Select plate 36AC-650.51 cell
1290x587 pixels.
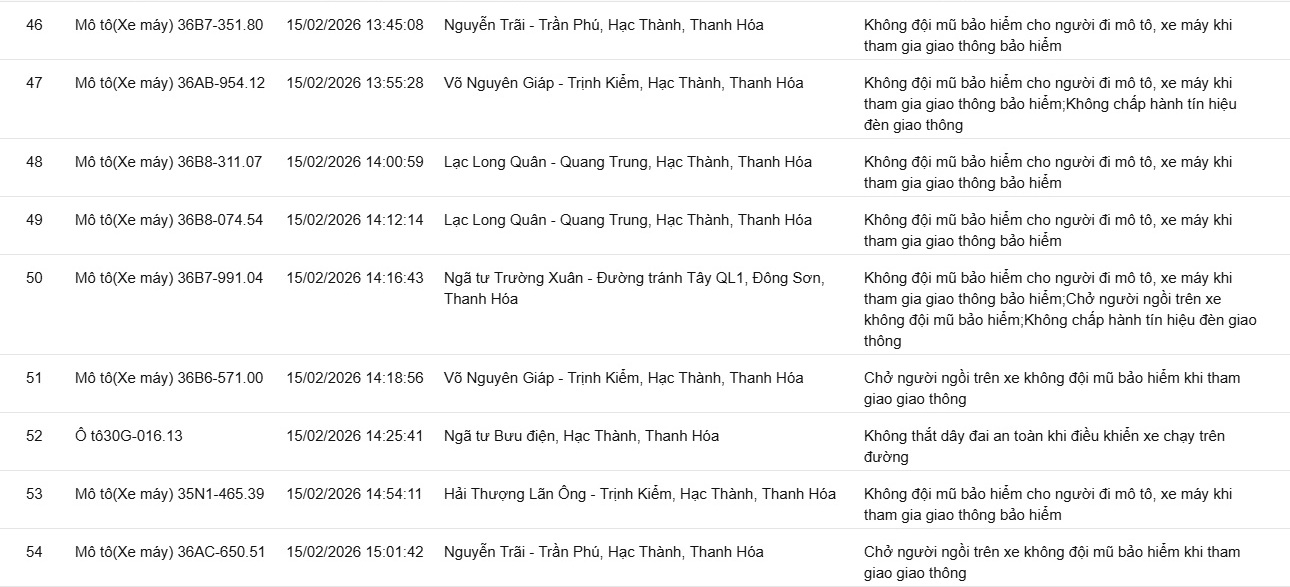[170, 552]
